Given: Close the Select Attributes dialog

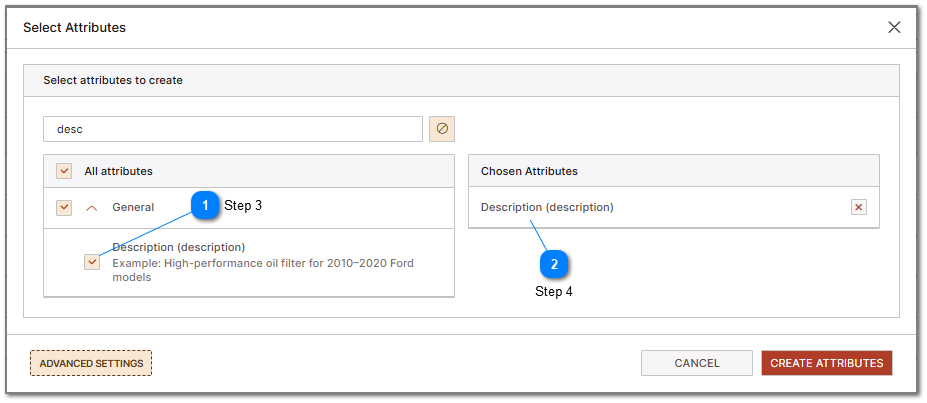Looking at the screenshot, I should pos(894,27).
